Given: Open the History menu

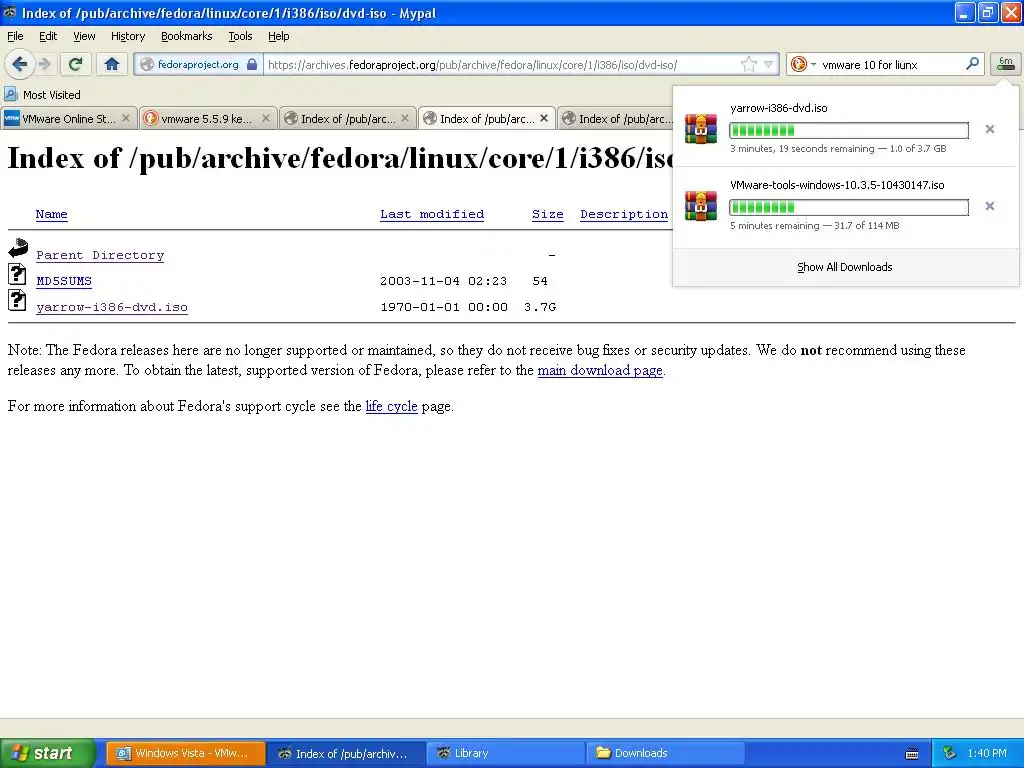Looking at the screenshot, I should [x=128, y=36].
